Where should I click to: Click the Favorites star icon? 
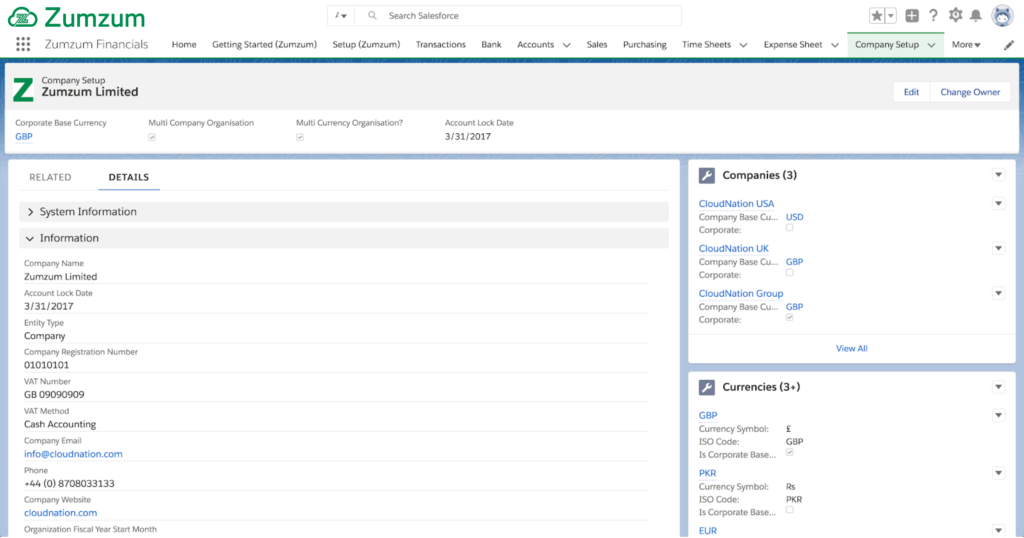tap(876, 16)
